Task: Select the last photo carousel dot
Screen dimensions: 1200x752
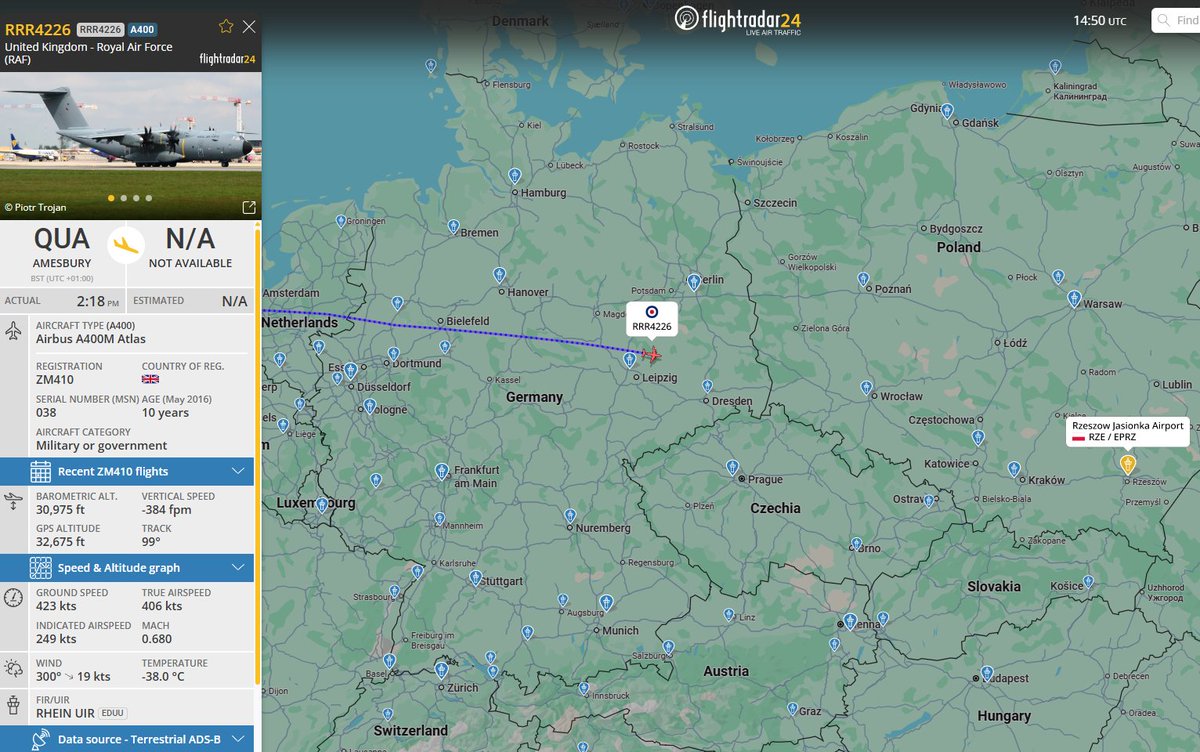Action: 149,198
